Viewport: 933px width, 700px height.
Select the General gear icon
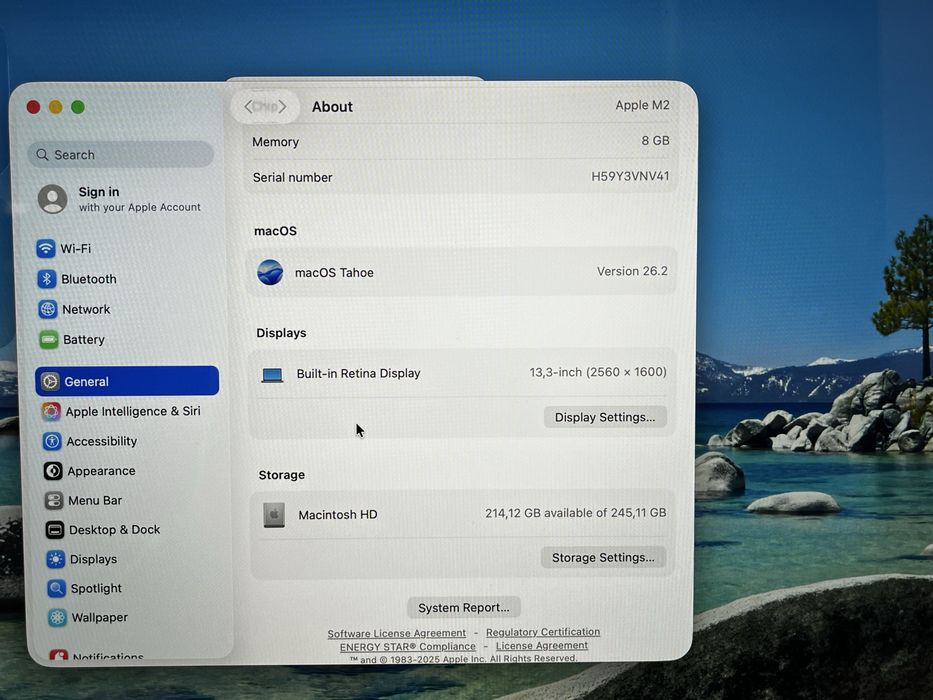point(50,381)
